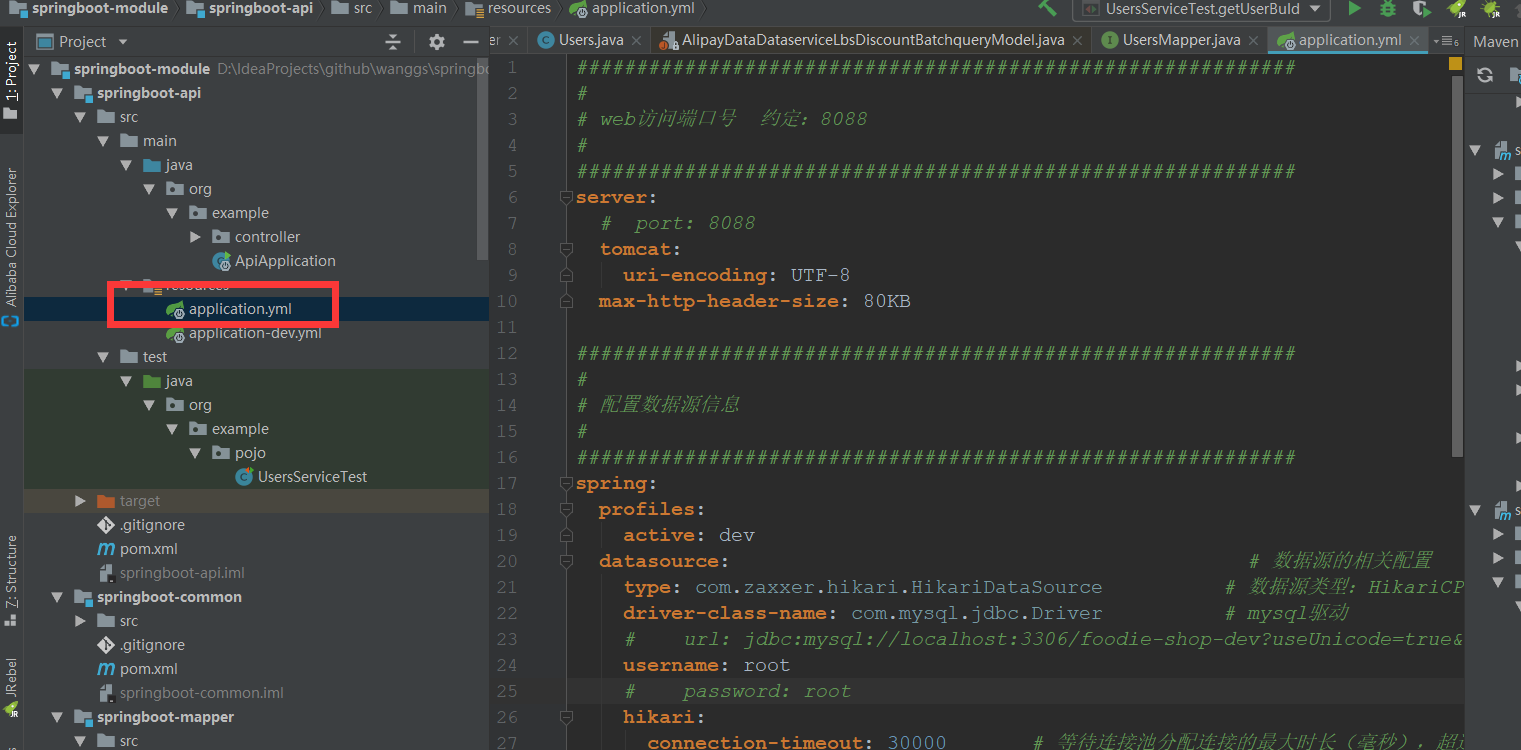Open Project panel settings gear
Screen dimensions: 1521x750
click(x=437, y=42)
